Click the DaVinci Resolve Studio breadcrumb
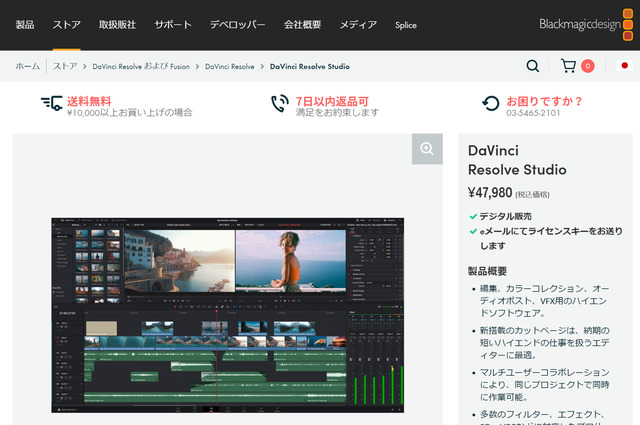 point(310,66)
